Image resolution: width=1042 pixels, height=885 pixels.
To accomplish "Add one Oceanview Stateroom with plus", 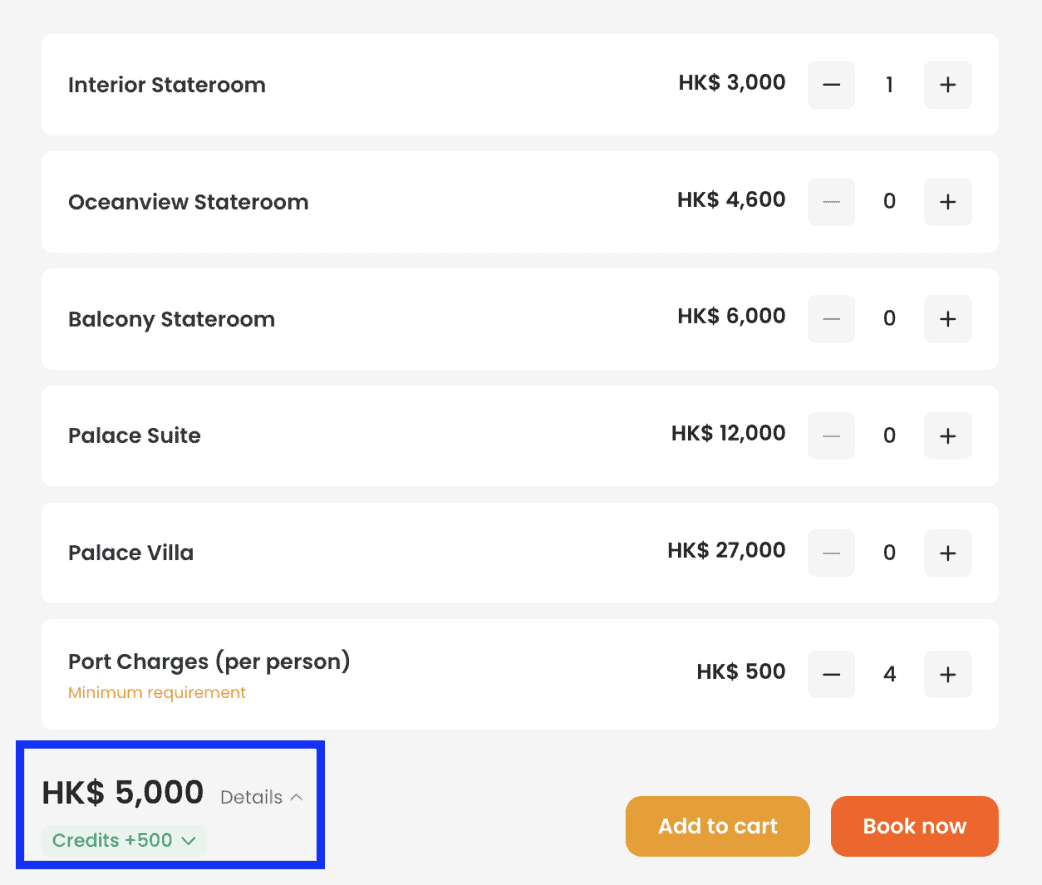I will click(947, 202).
